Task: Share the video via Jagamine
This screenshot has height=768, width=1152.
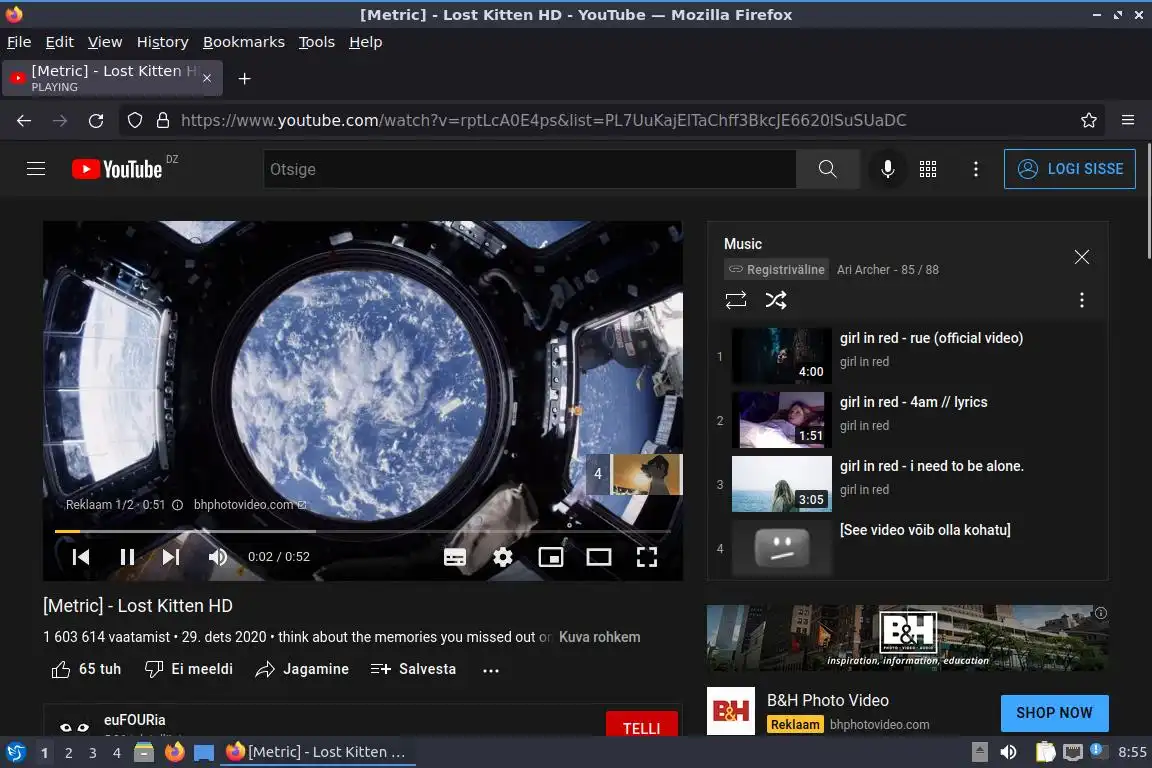Action: [302, 669]
